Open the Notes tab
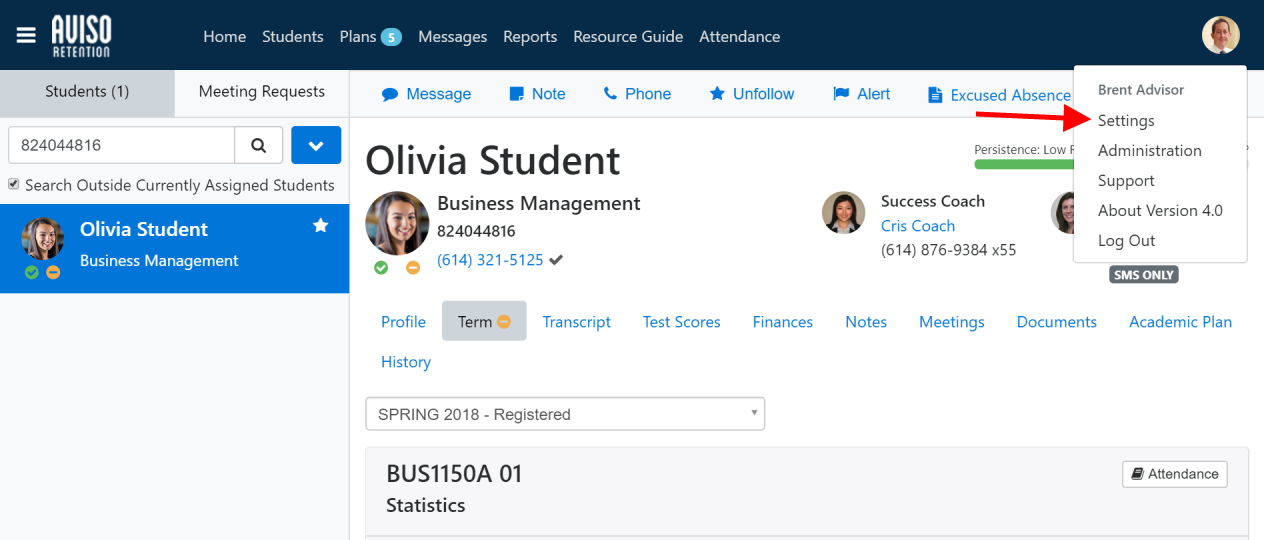Image resolution: width=1264 pixels, height=540 pixels. [866, 321]
